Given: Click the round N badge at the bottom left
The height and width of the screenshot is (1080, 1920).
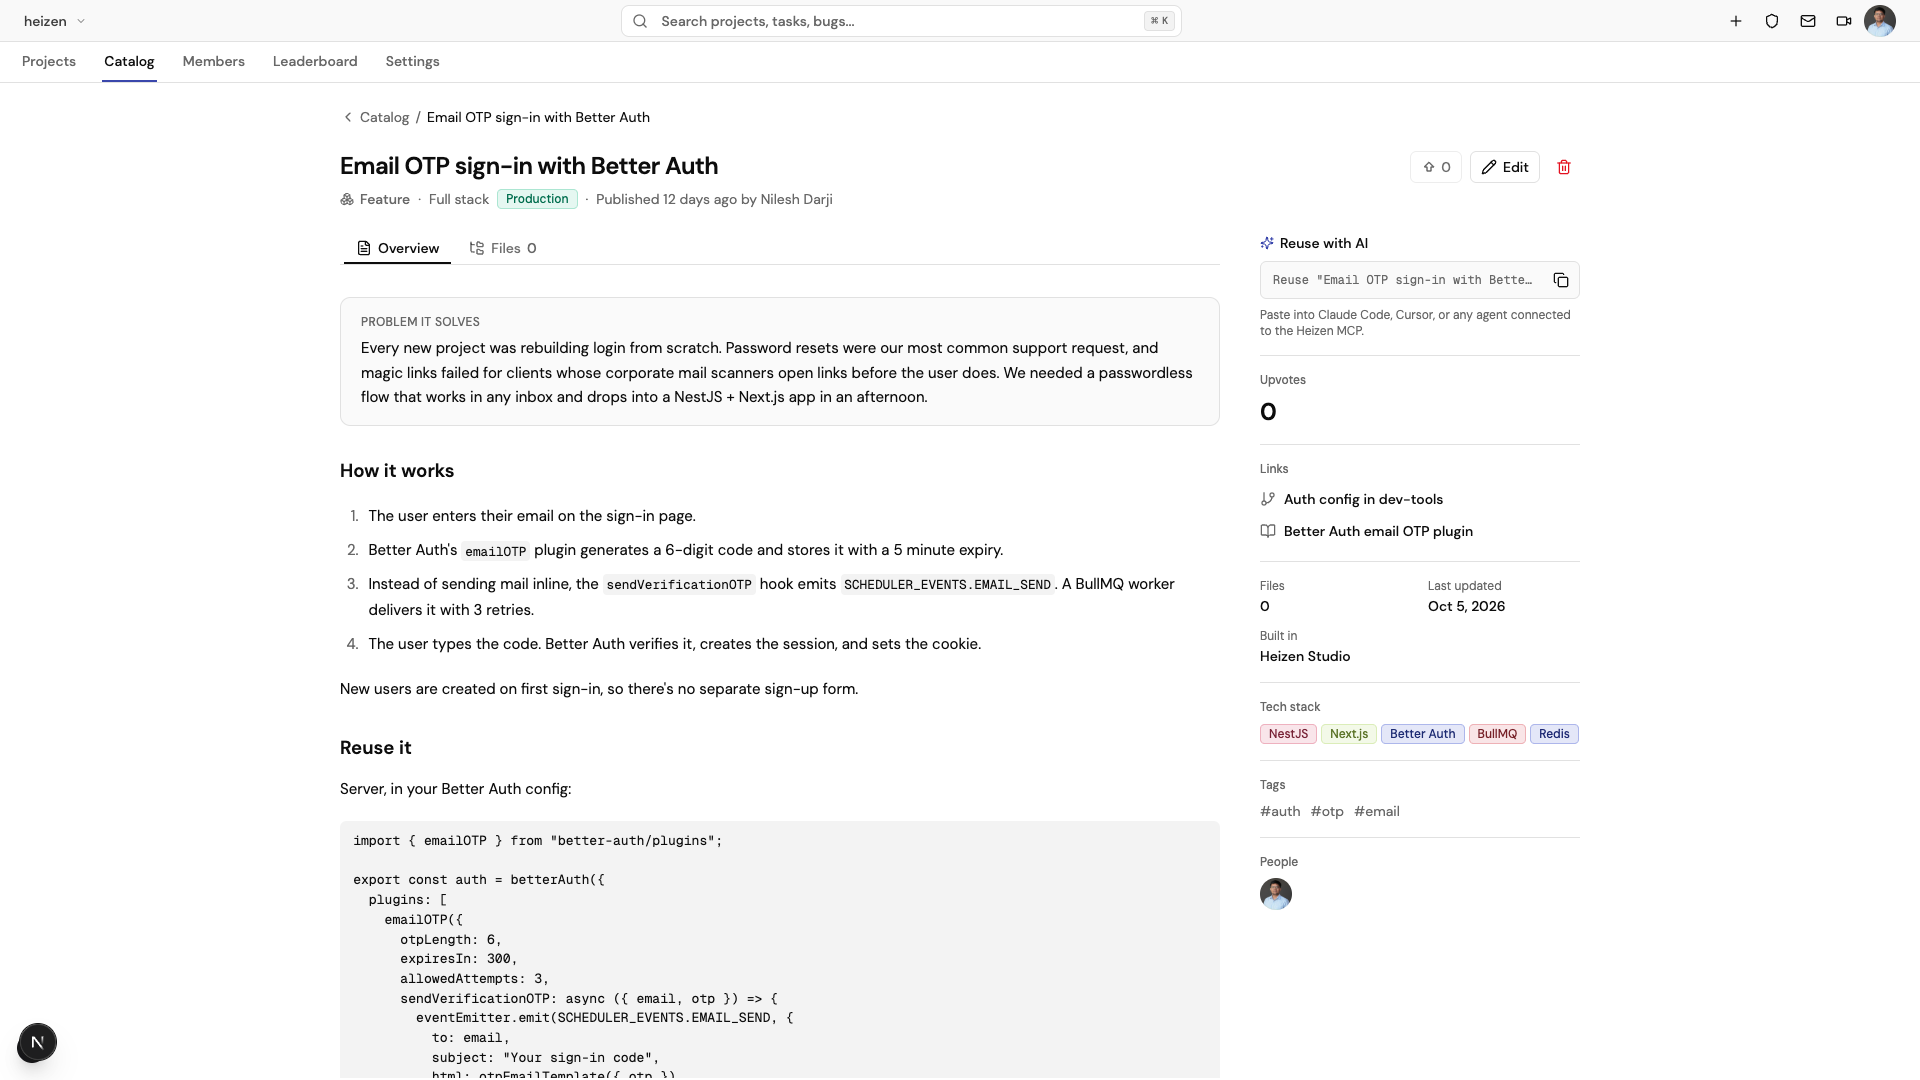Looking at the screenshot, I should 37,1042.
